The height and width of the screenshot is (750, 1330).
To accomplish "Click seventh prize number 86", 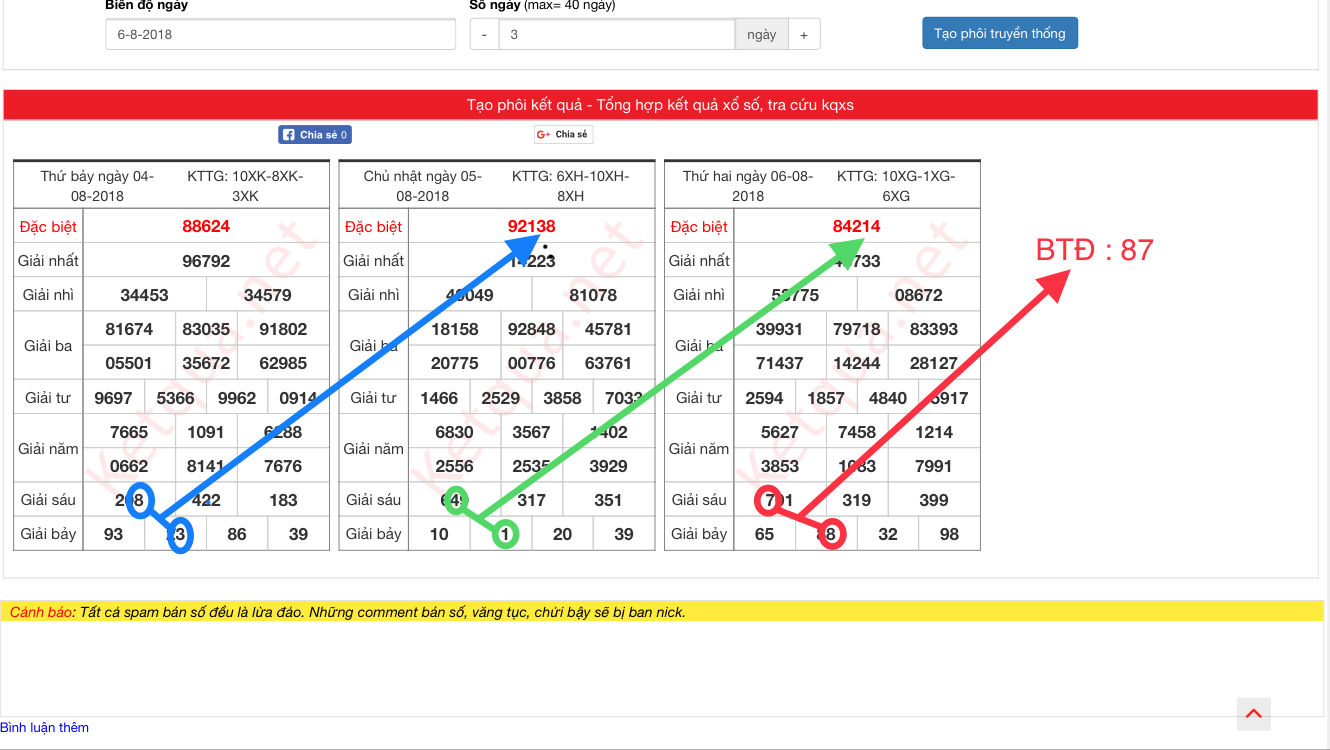I will click(237, 534).
